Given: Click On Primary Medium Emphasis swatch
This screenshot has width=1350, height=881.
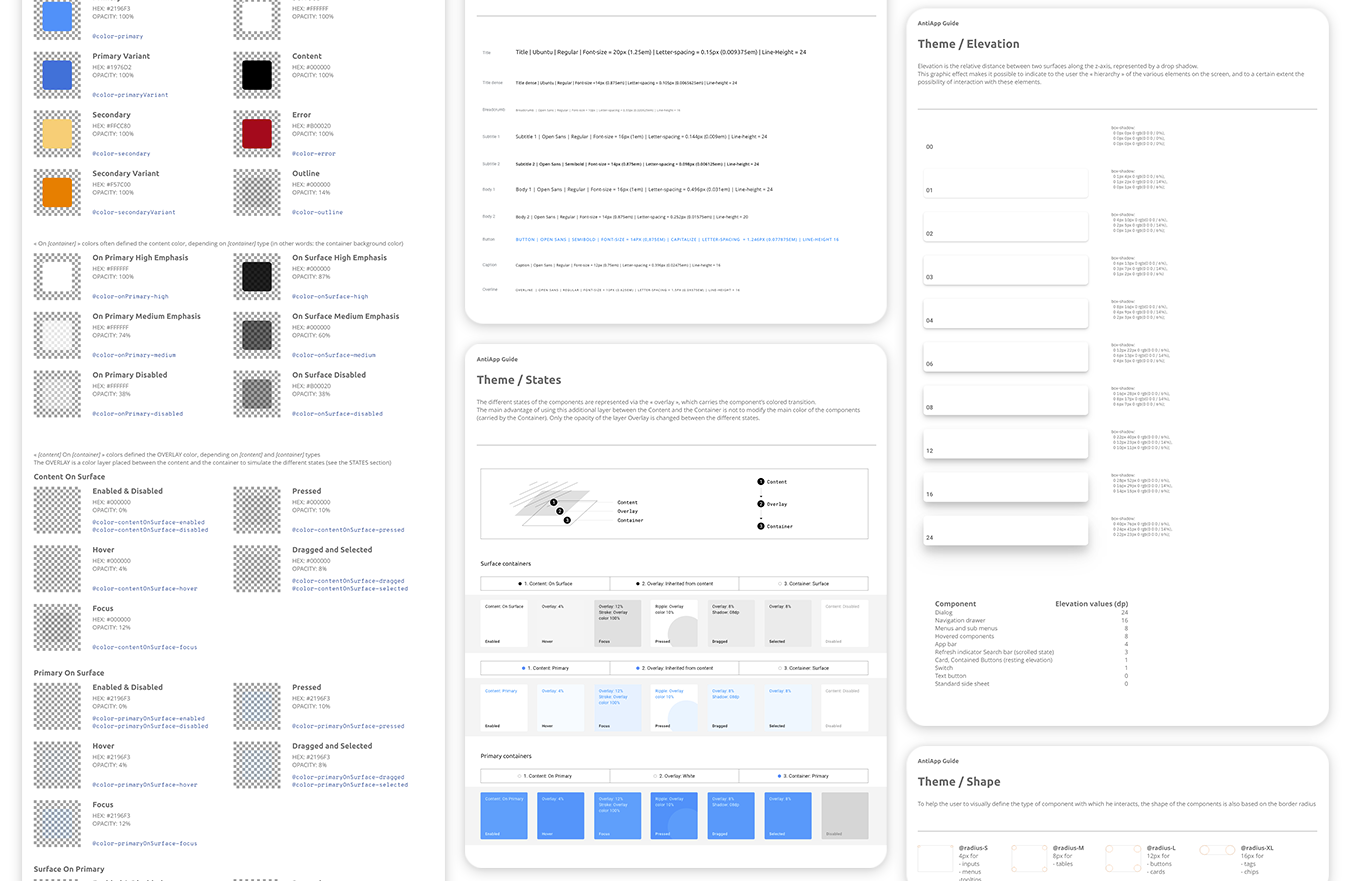Looking at the screenshot, I should pos(57,335).
